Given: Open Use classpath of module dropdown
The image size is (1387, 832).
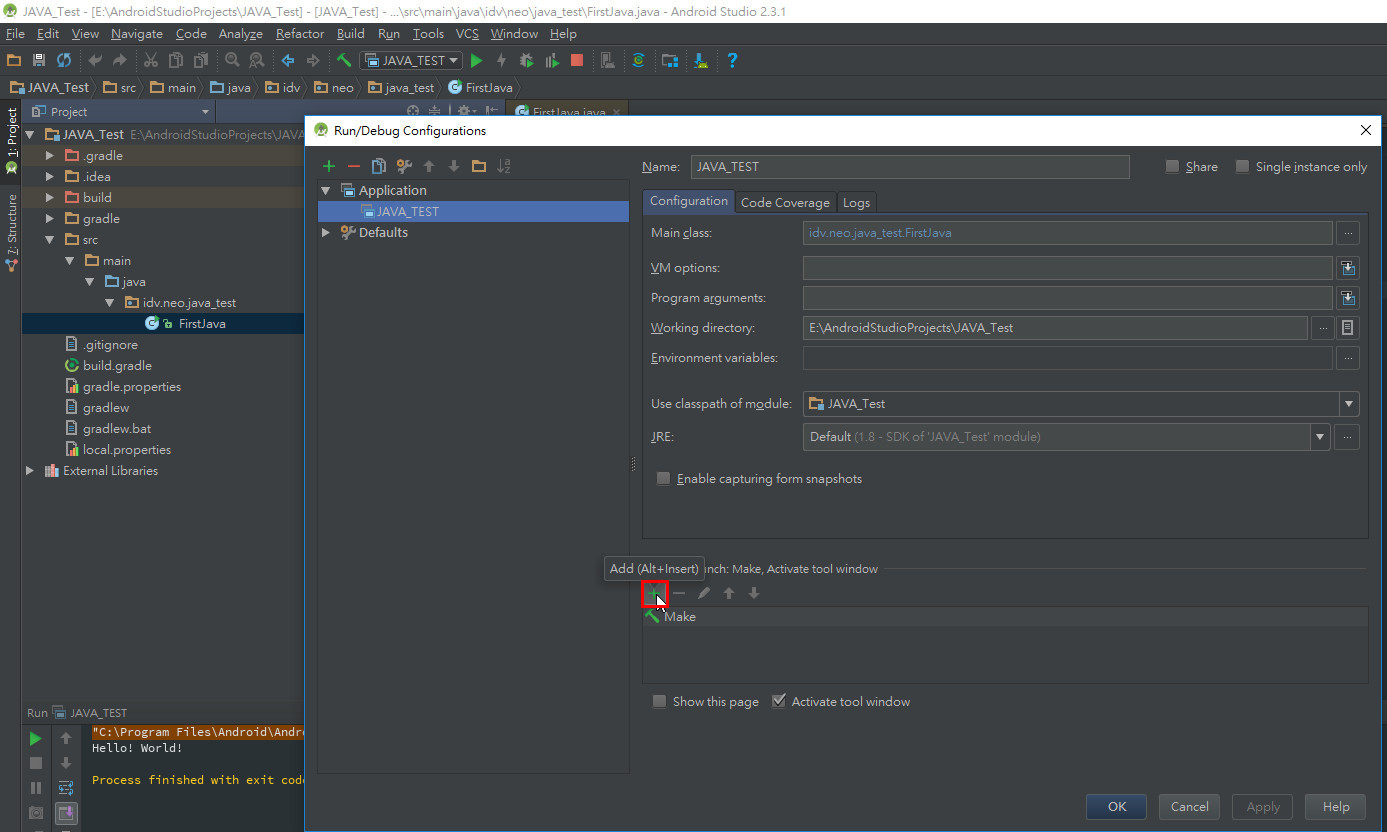Looking at the screenshot, I should click(1350, 404).
